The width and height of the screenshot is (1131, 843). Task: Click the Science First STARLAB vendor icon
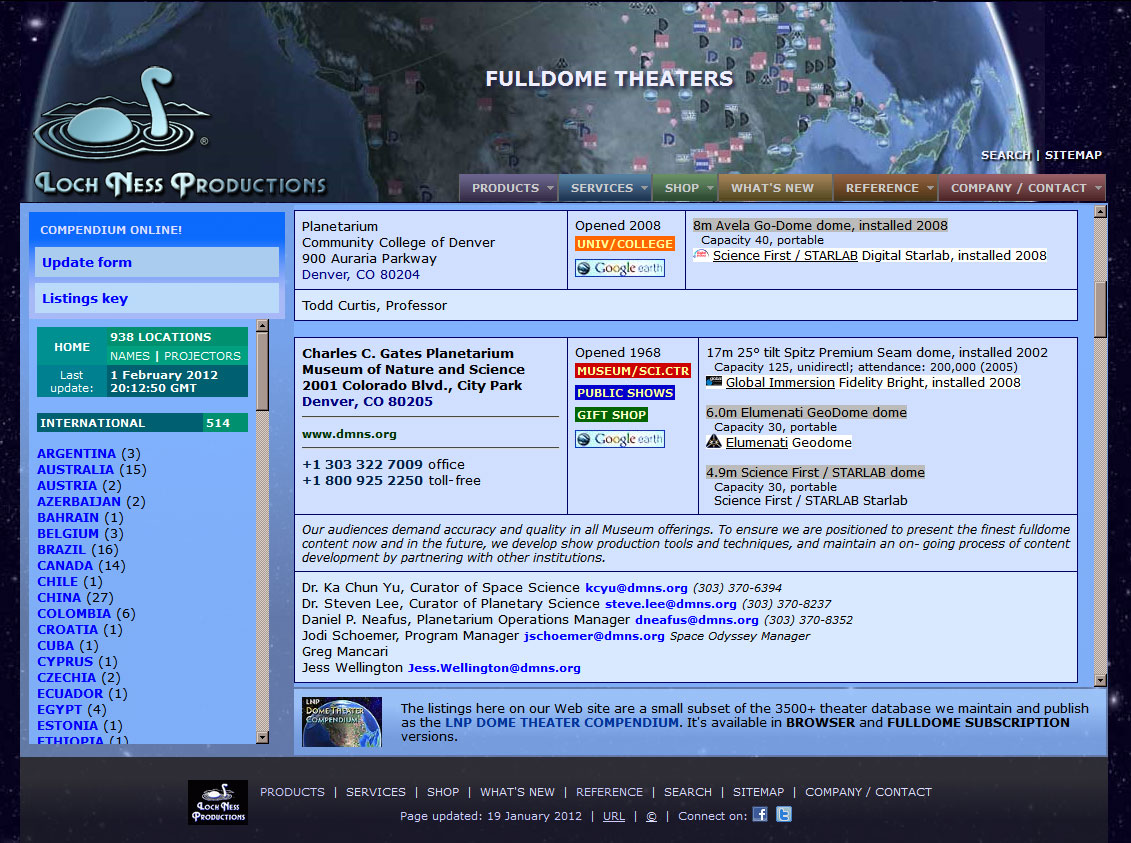tap(700, 255)
